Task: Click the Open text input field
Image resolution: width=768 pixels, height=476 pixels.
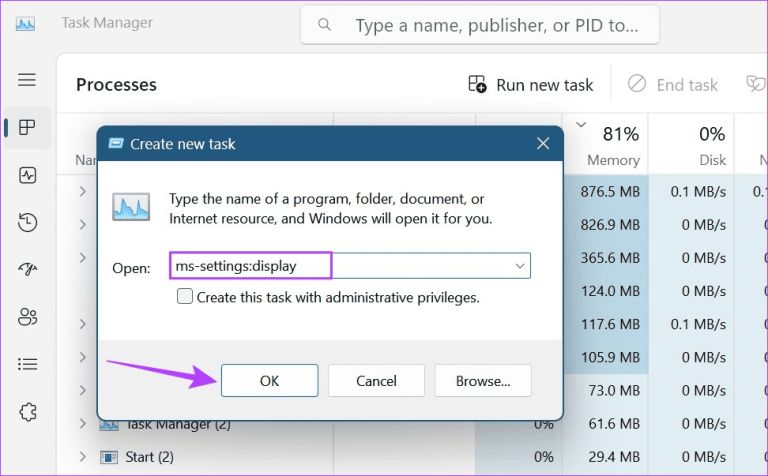Action: pos(340,266)
